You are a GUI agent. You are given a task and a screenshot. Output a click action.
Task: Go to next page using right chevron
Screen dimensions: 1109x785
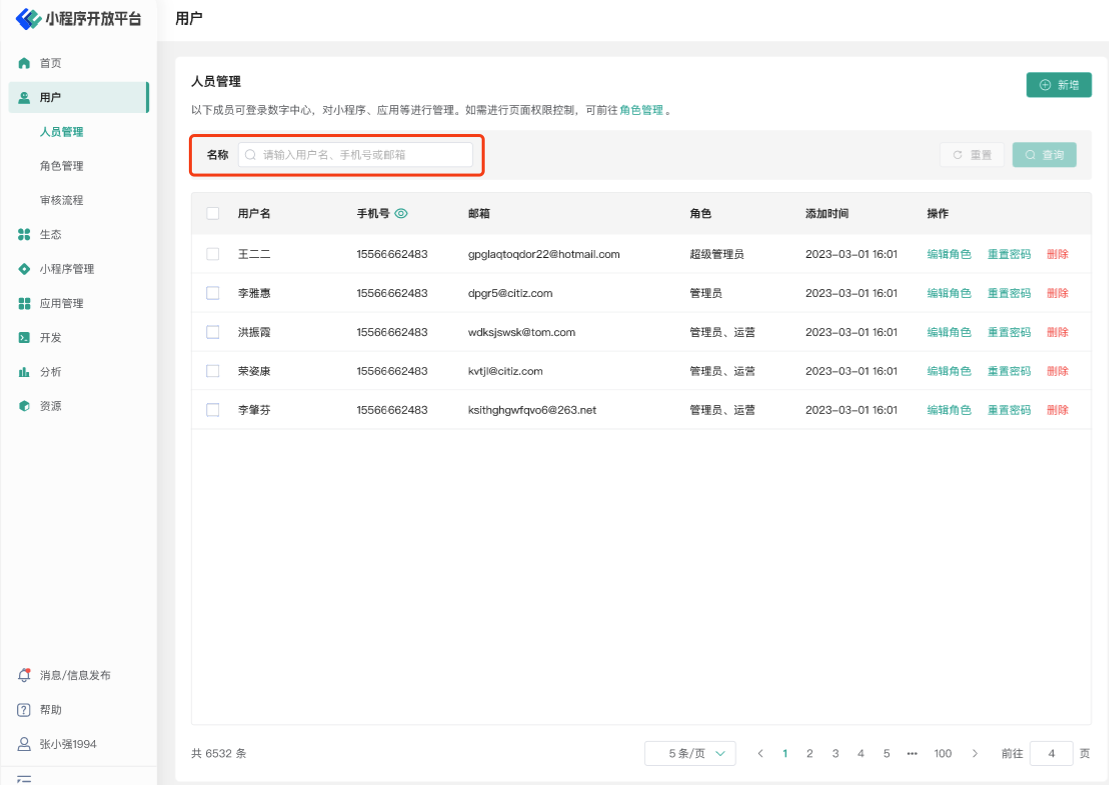tap(975, 754)
